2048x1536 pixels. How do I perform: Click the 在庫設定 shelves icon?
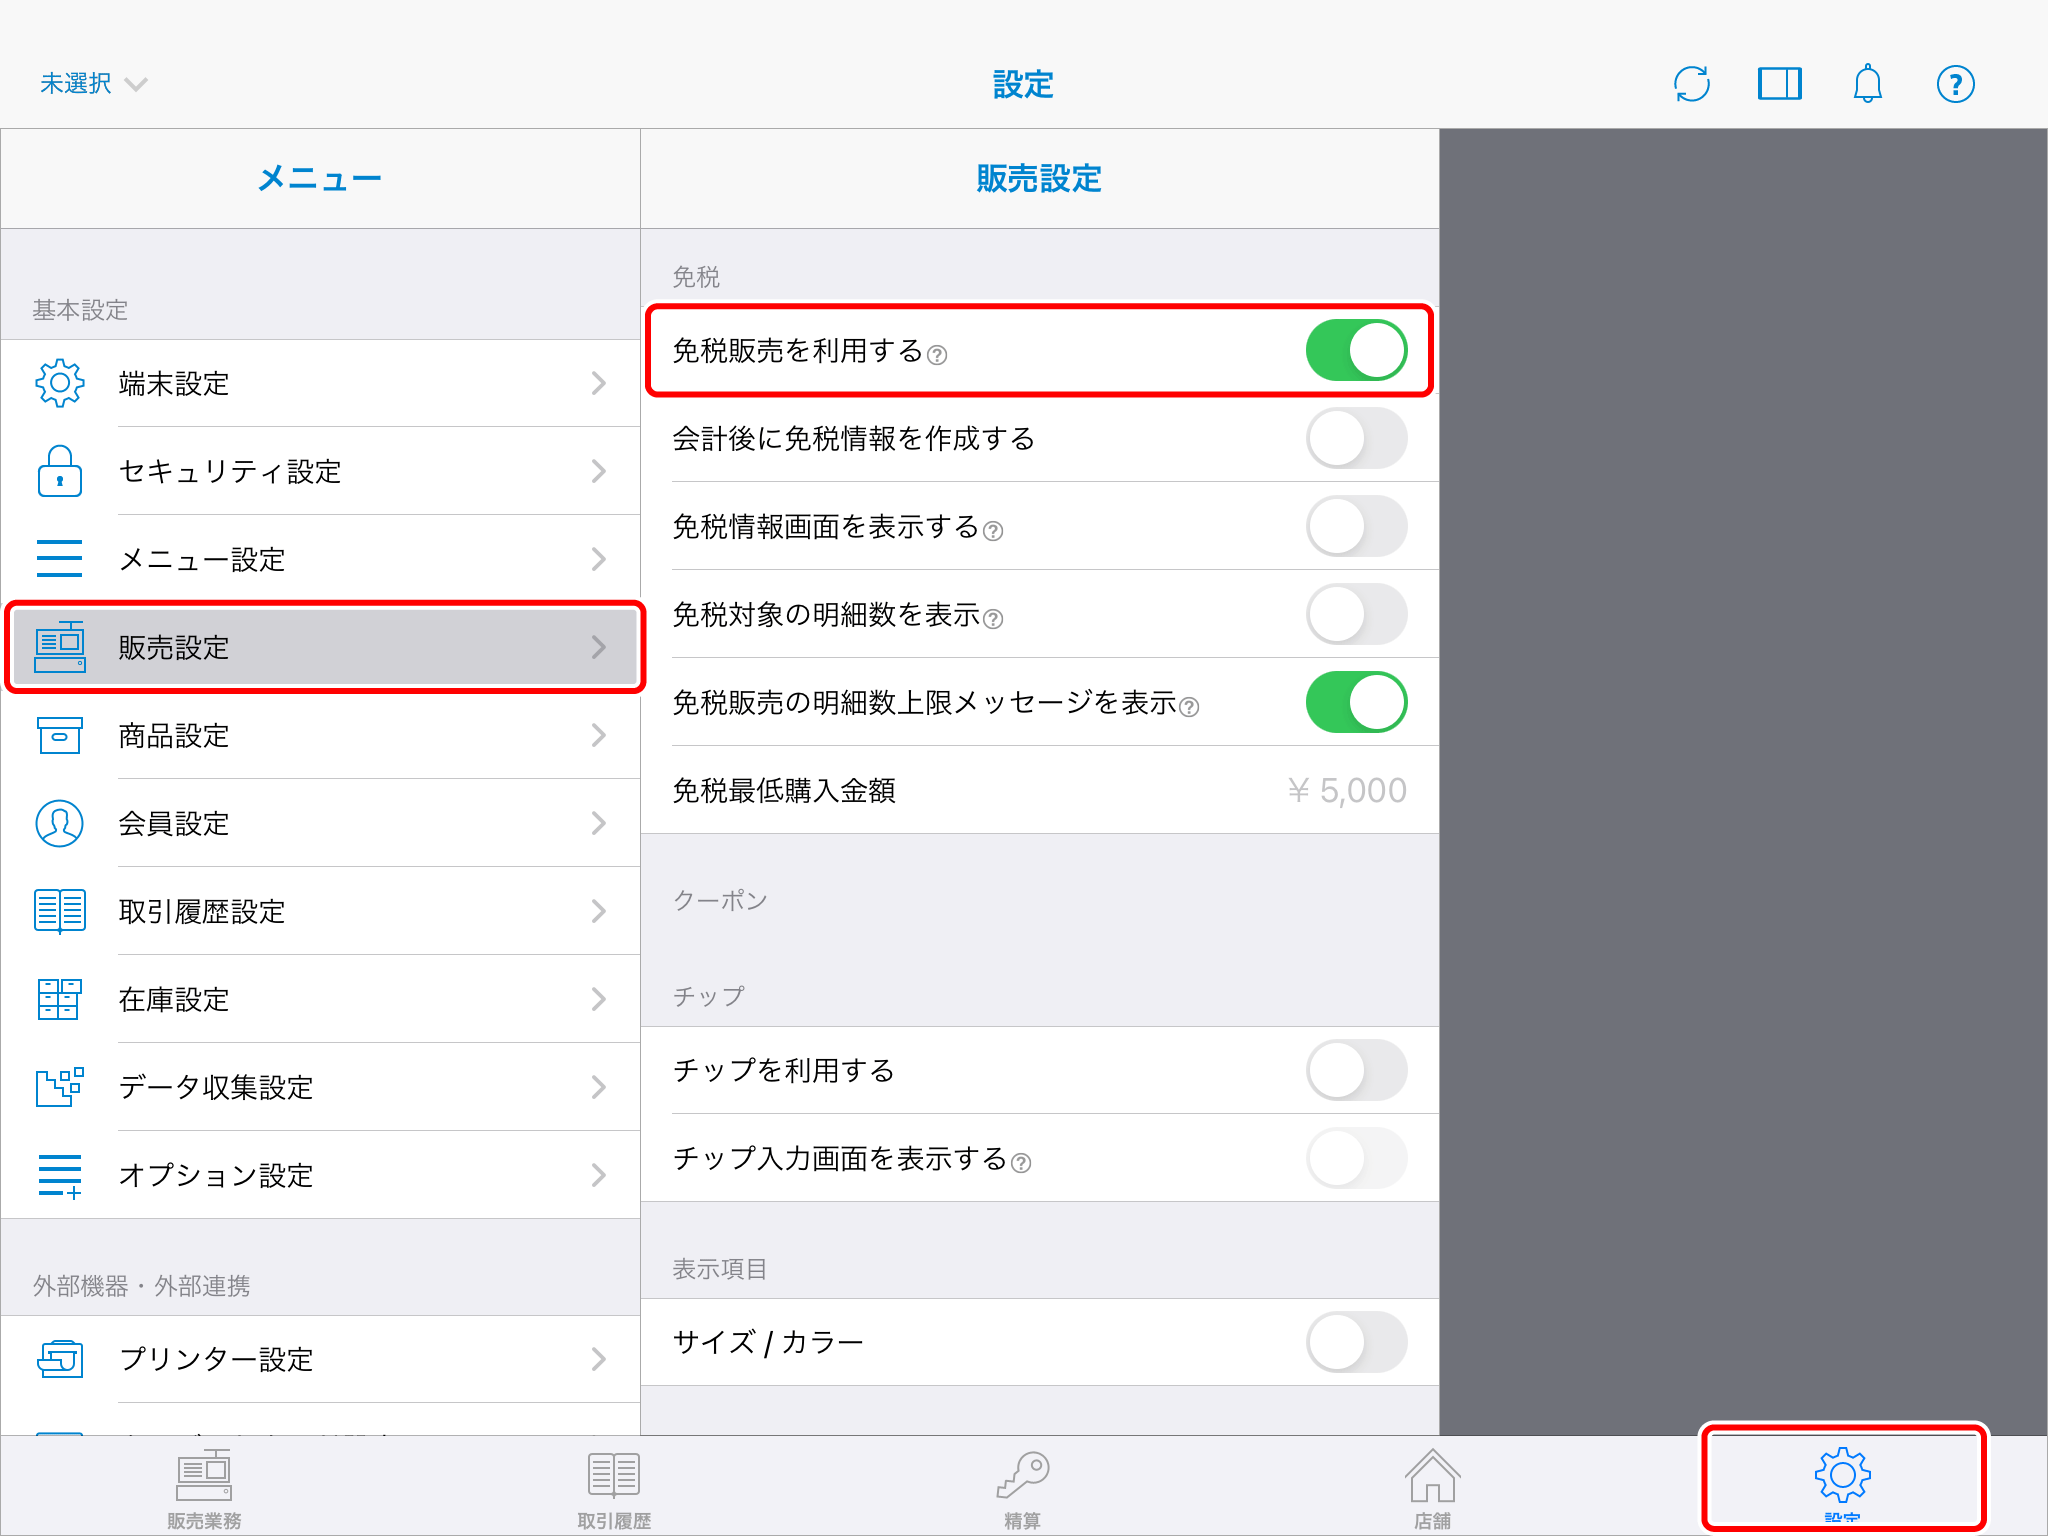click(x=60, y=999)
